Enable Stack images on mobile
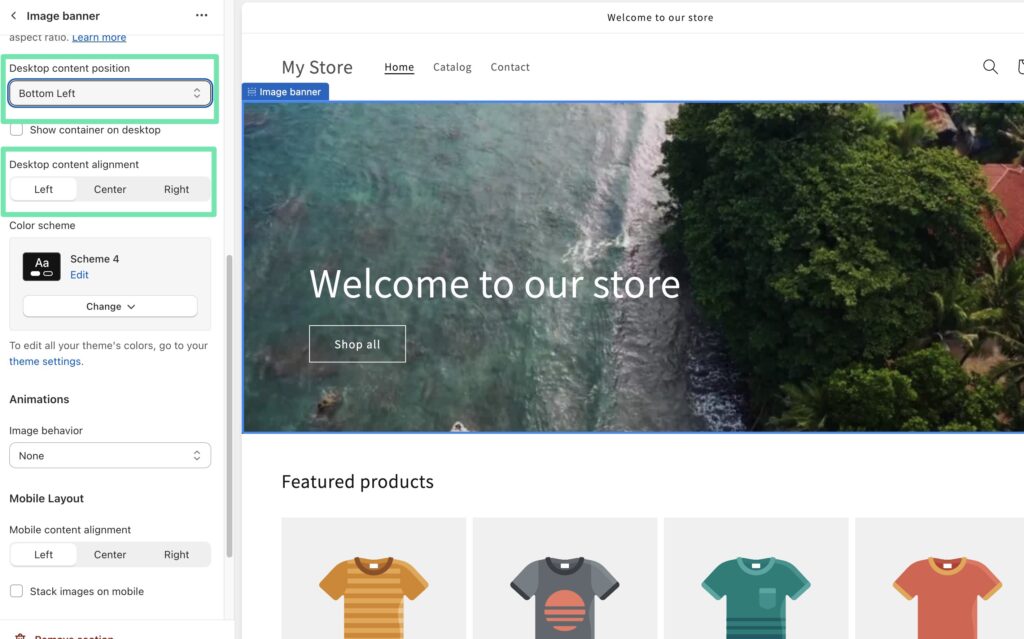 (17, 591)
